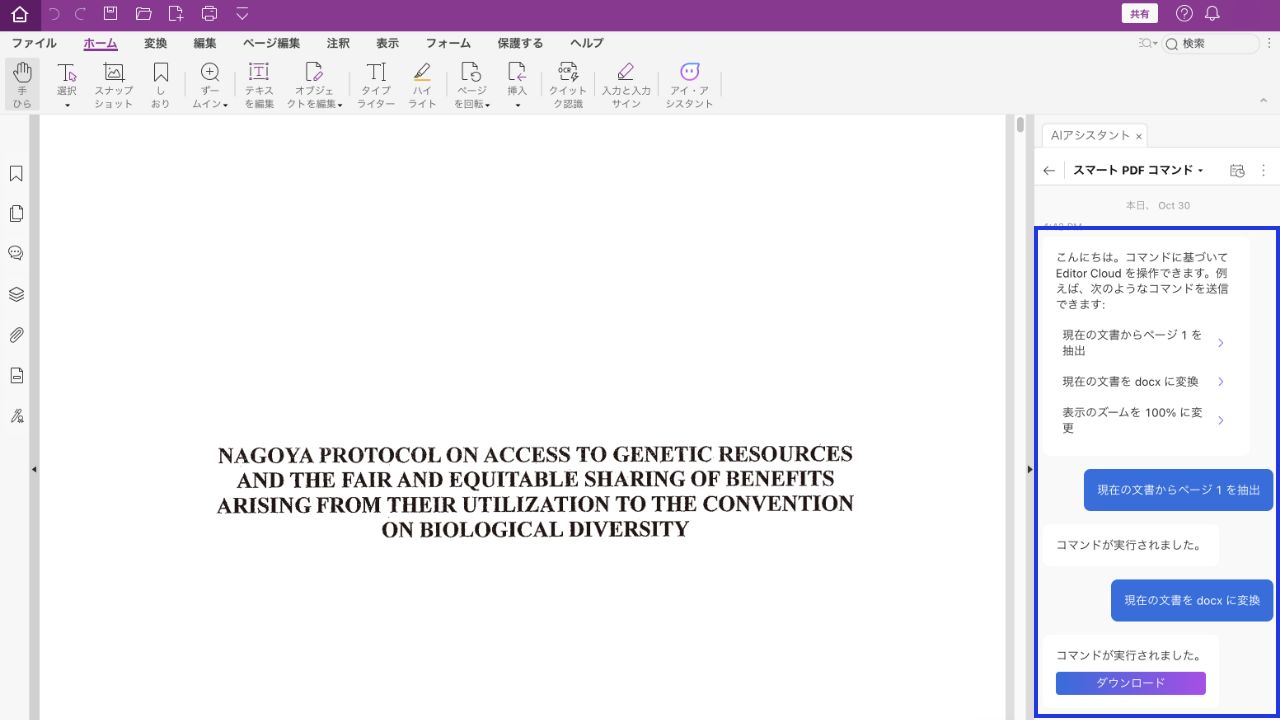Screen dimensions: 1280x720
Task: Open the Pages thumbnails panel
Action: [x=16, y=214]
